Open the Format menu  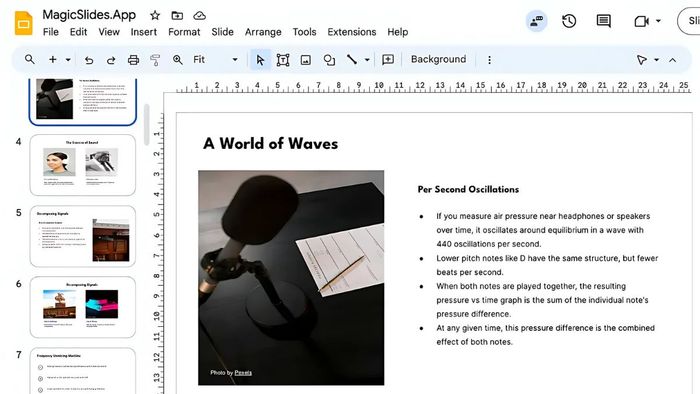tap(184, 32)
